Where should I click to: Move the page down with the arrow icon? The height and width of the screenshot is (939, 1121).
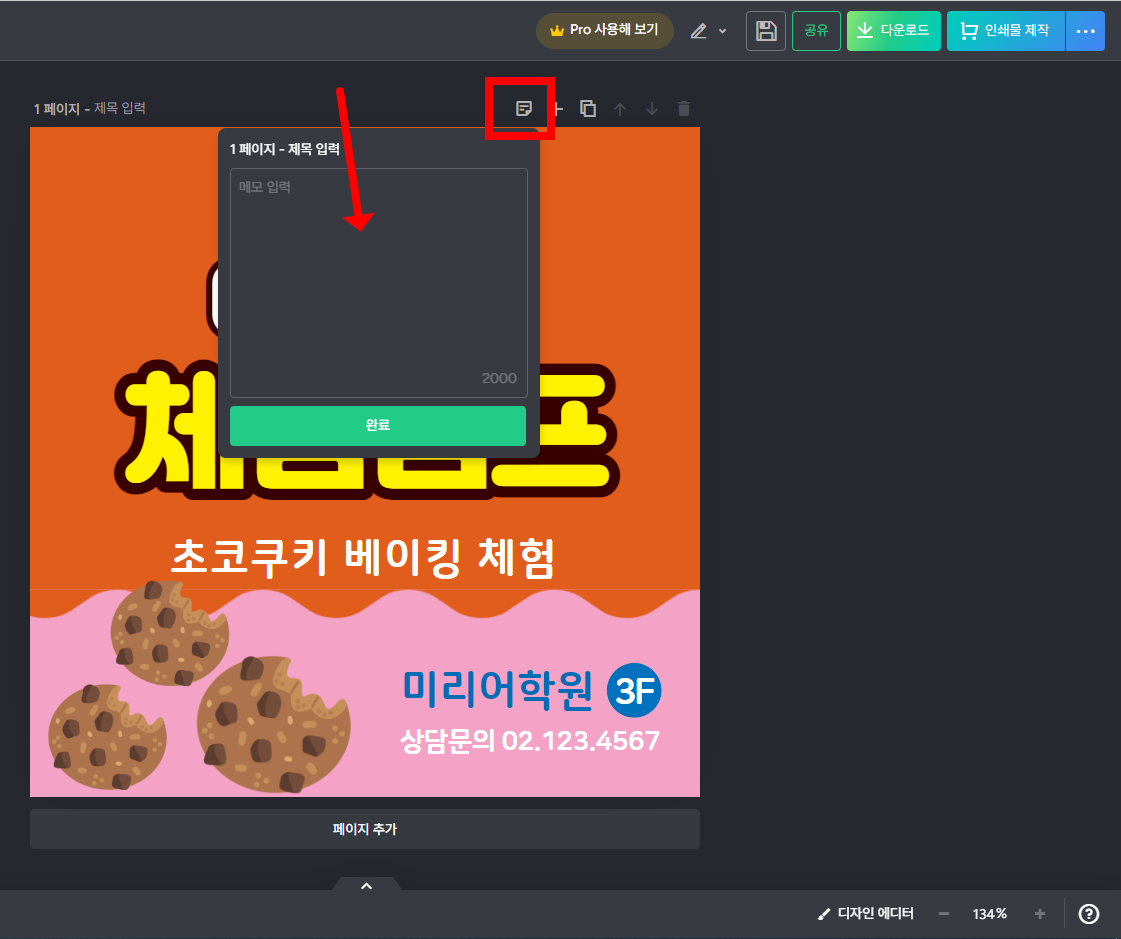tap(652, 108)
